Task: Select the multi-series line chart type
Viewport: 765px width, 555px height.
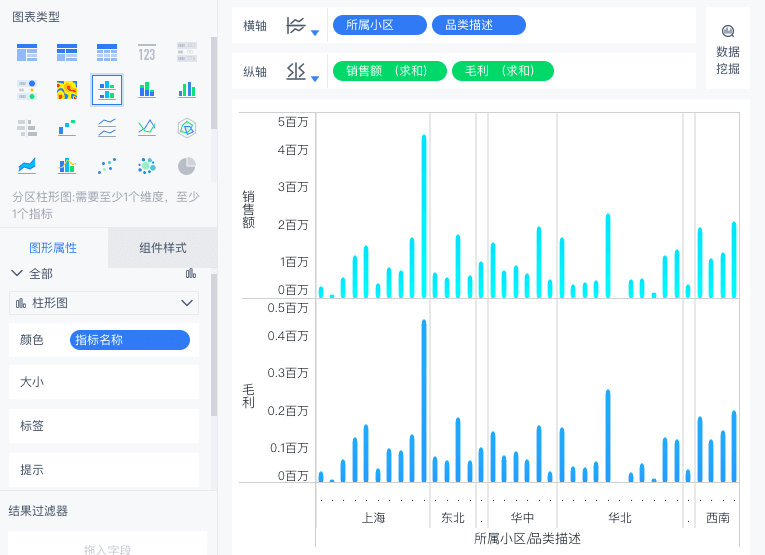Action: [147, 128]
